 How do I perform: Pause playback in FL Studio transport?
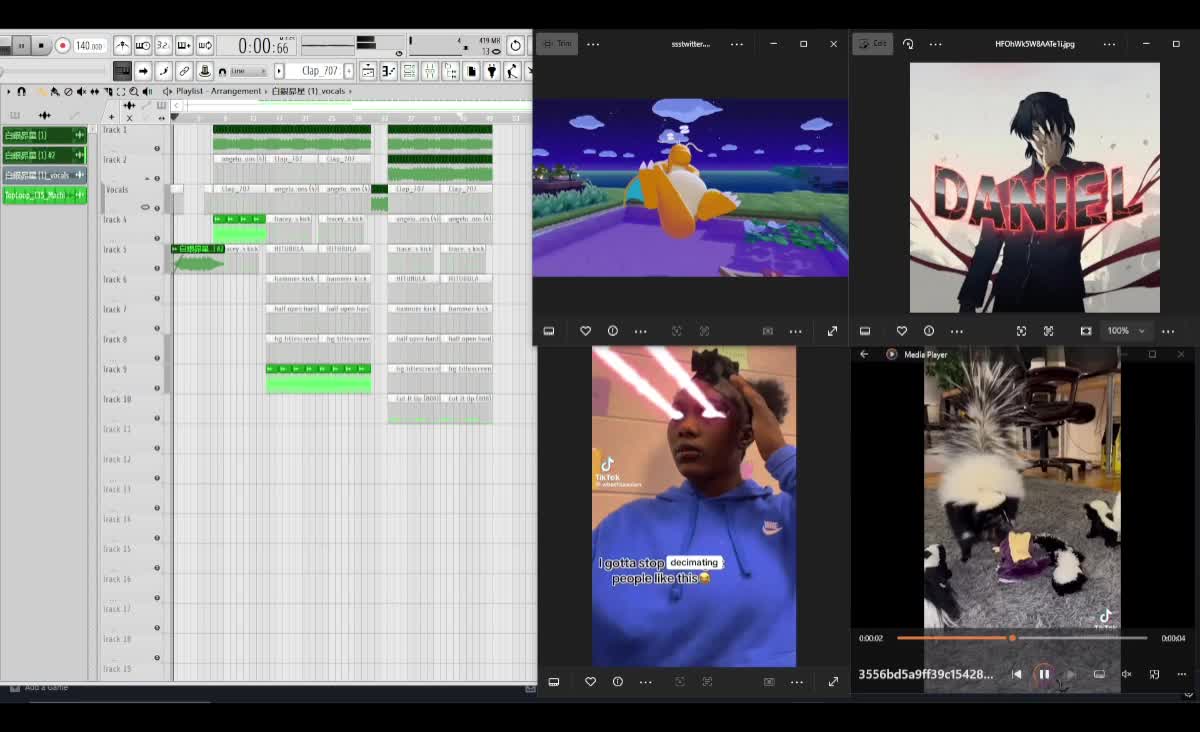[x=20, y=45]
